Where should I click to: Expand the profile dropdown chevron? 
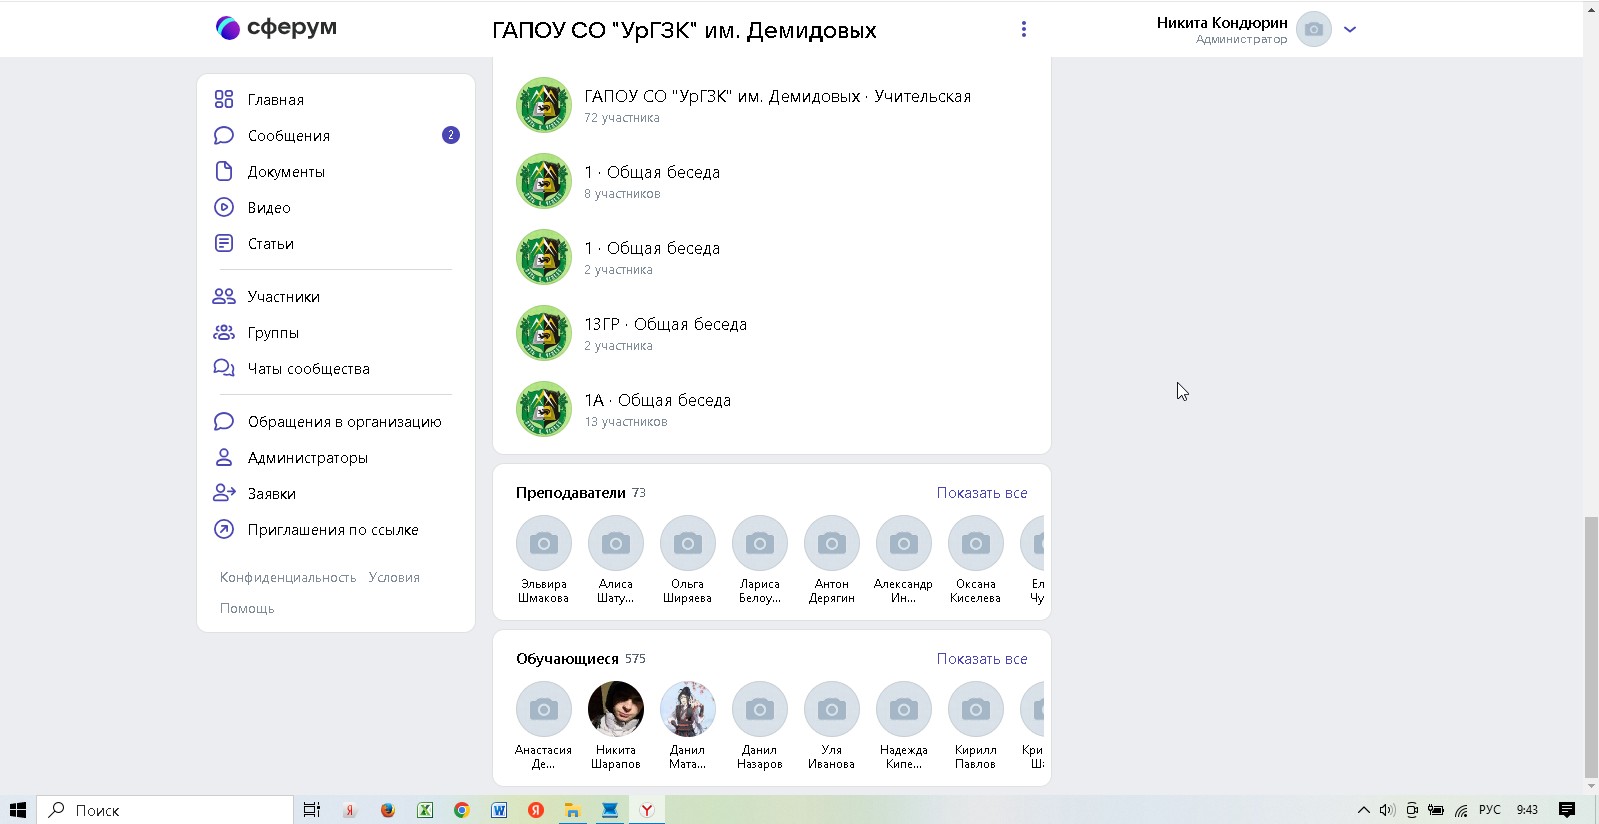(1350, 29)
